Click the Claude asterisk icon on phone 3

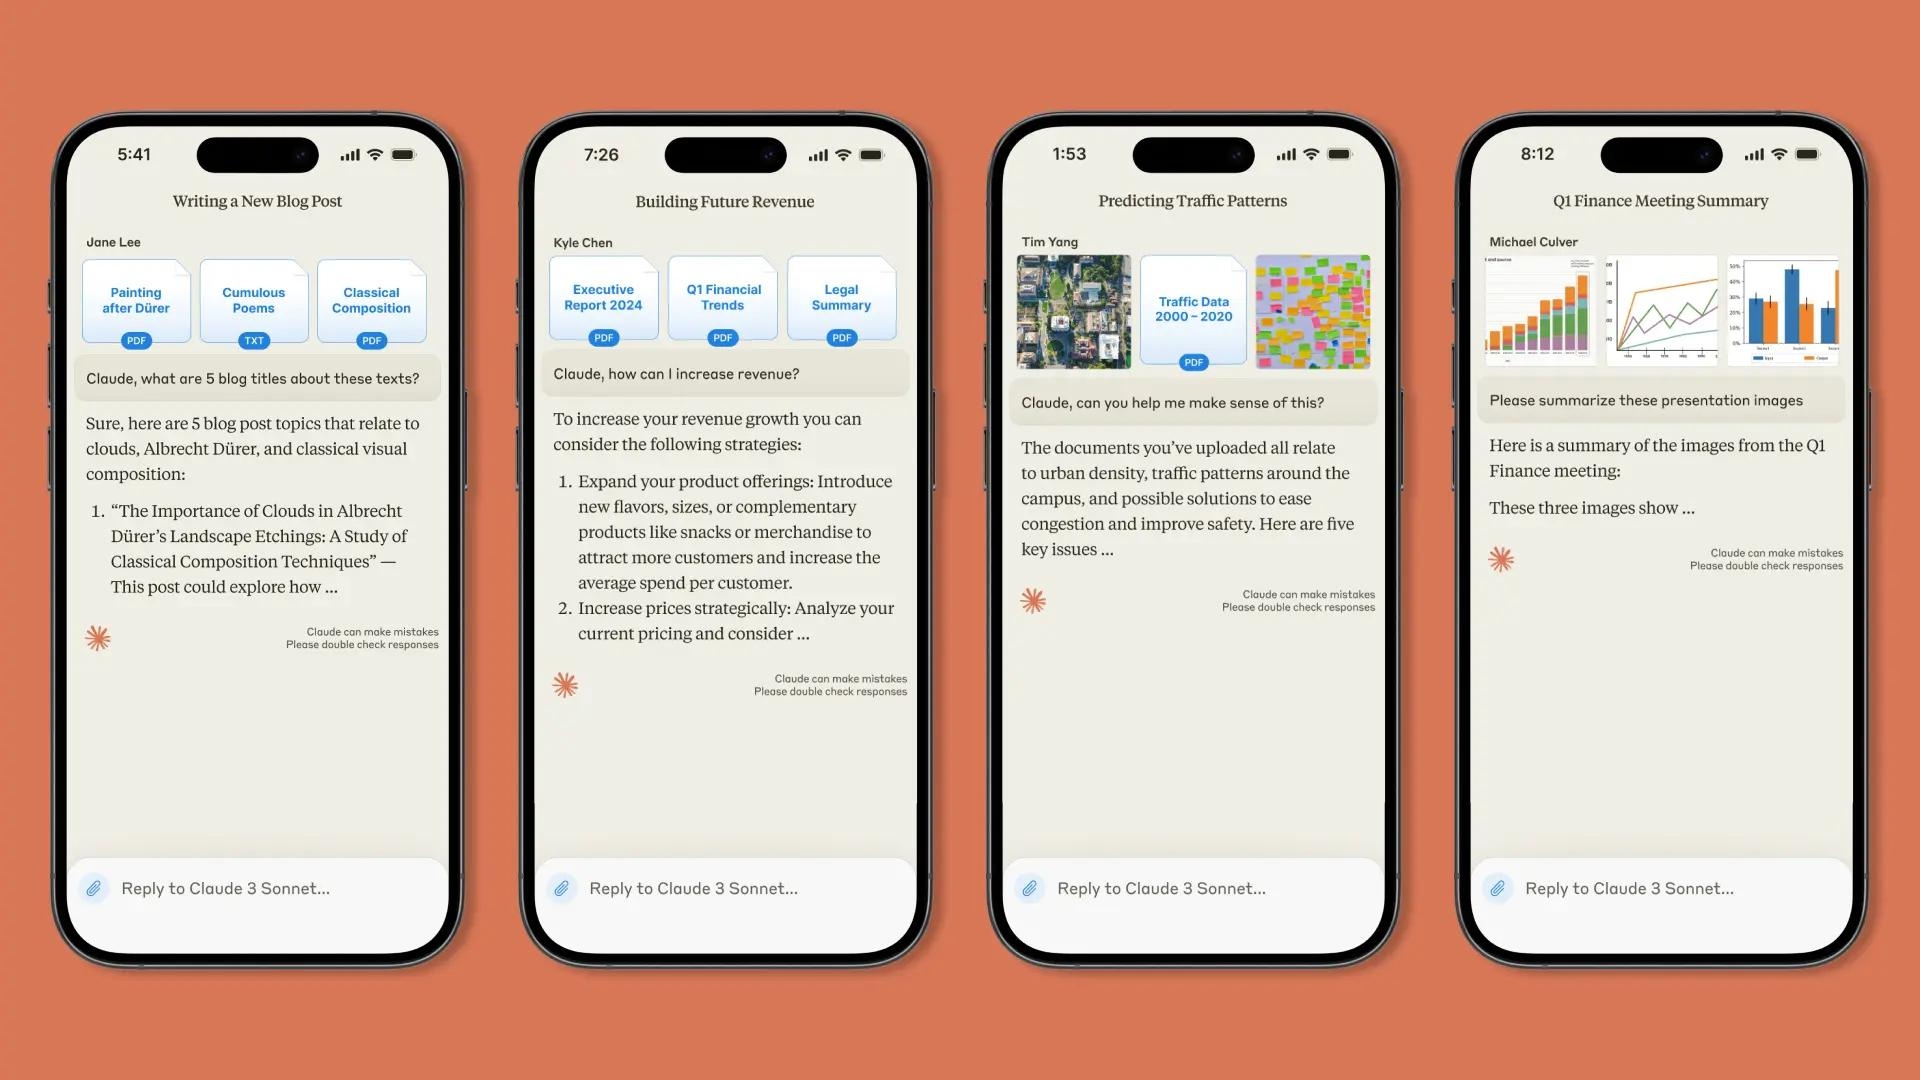[x=1035, y=600]
